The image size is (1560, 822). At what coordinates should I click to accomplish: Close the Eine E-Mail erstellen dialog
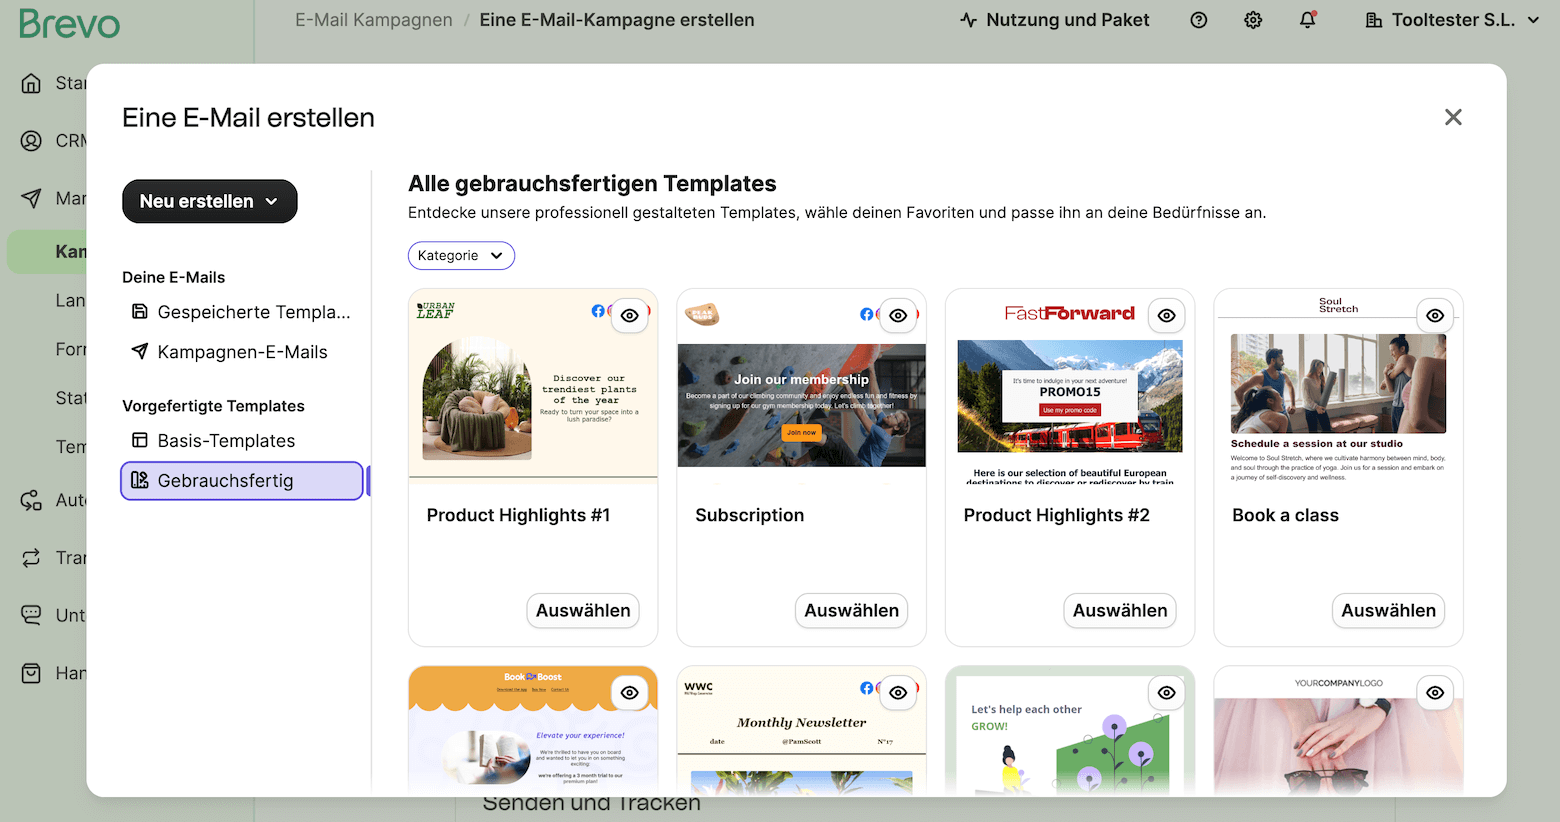tap(1453, 117)
